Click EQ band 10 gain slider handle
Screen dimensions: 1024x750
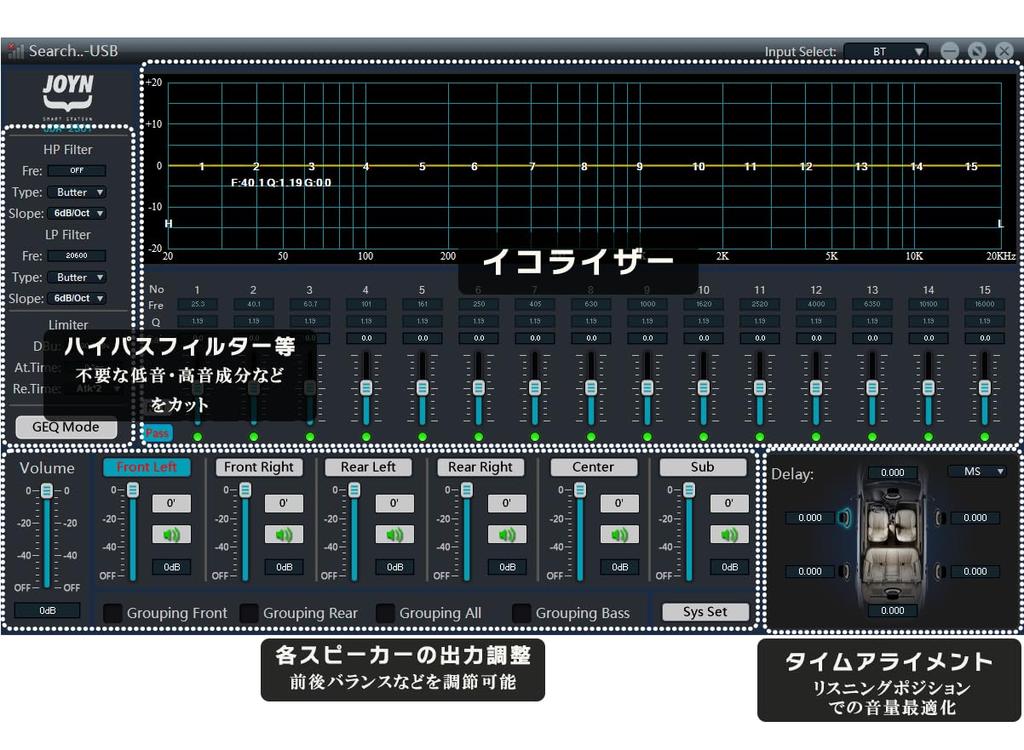[703, 387]
